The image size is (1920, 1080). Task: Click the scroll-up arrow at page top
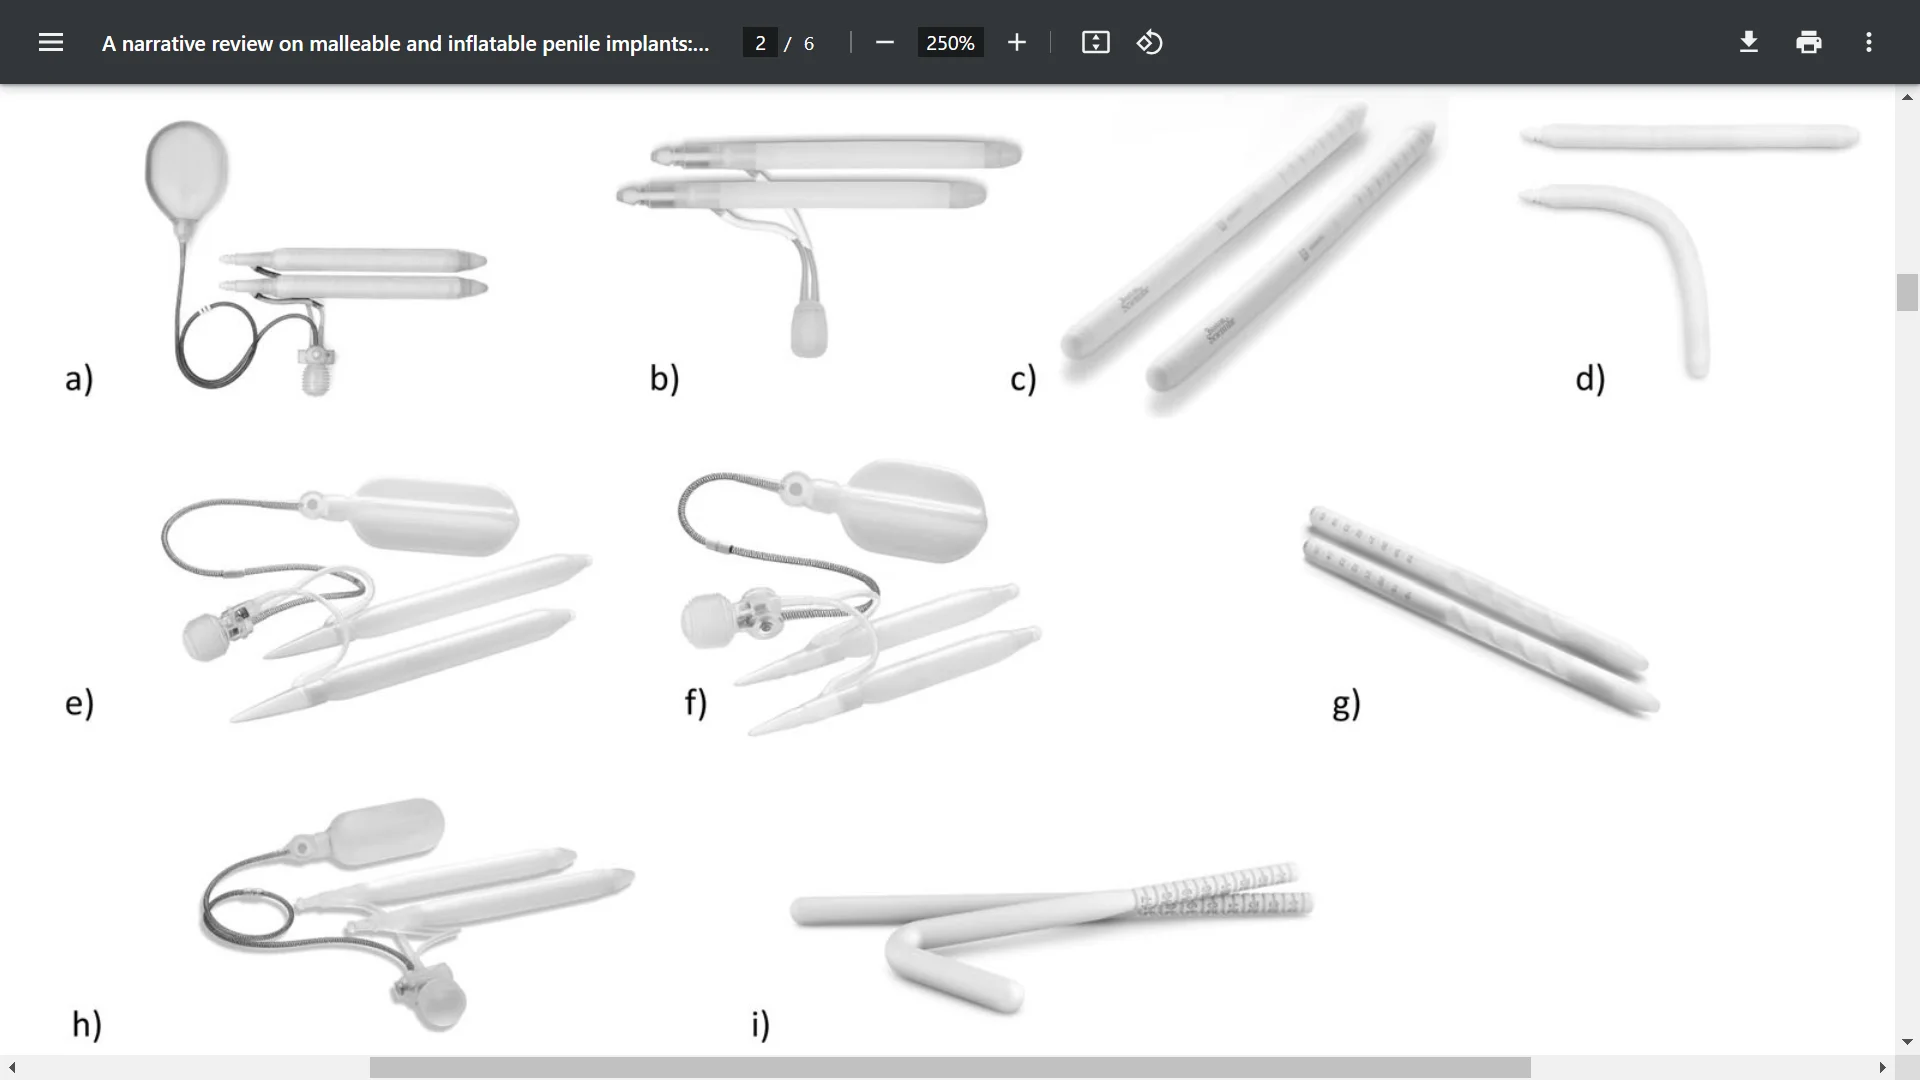pyautogui.click(x=1907, y=96)
